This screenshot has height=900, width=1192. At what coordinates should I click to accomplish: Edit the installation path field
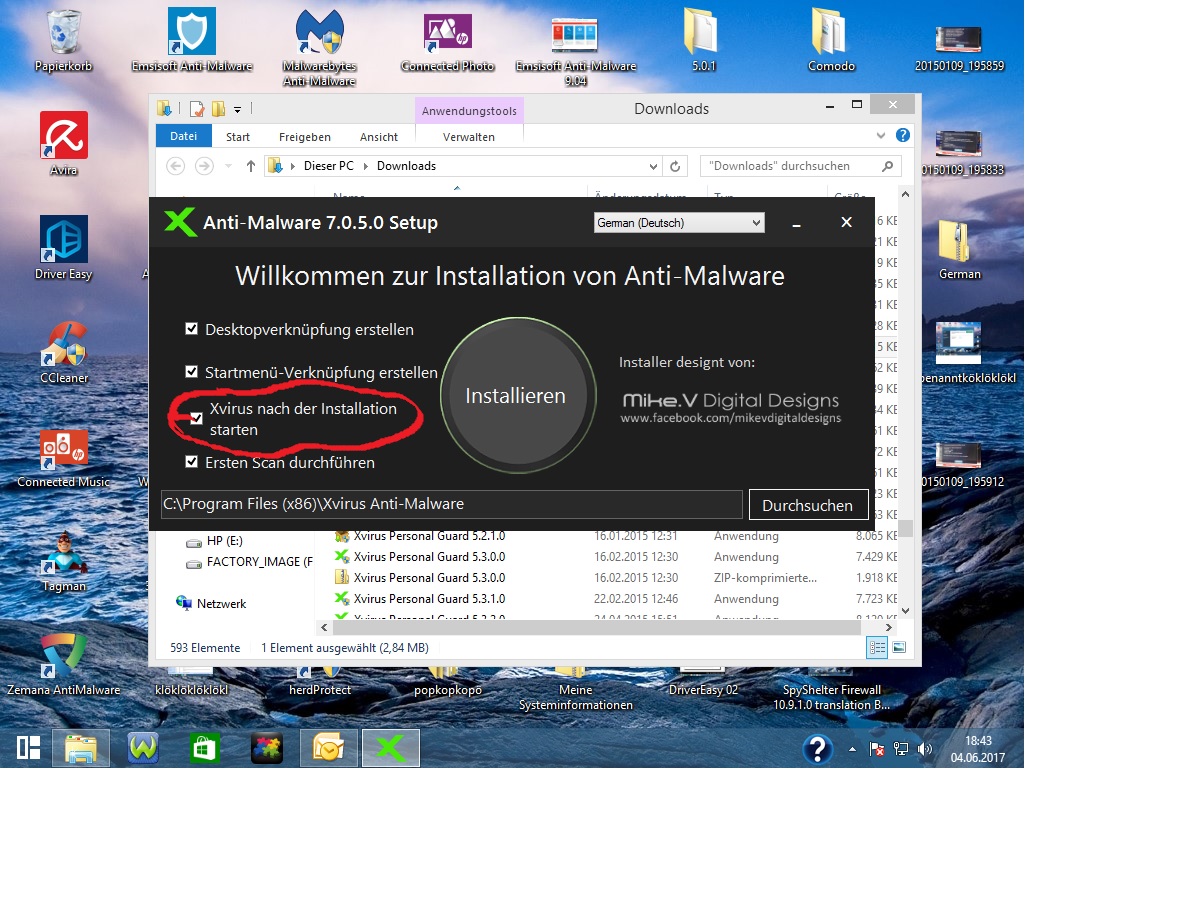(x=452, y=504)
